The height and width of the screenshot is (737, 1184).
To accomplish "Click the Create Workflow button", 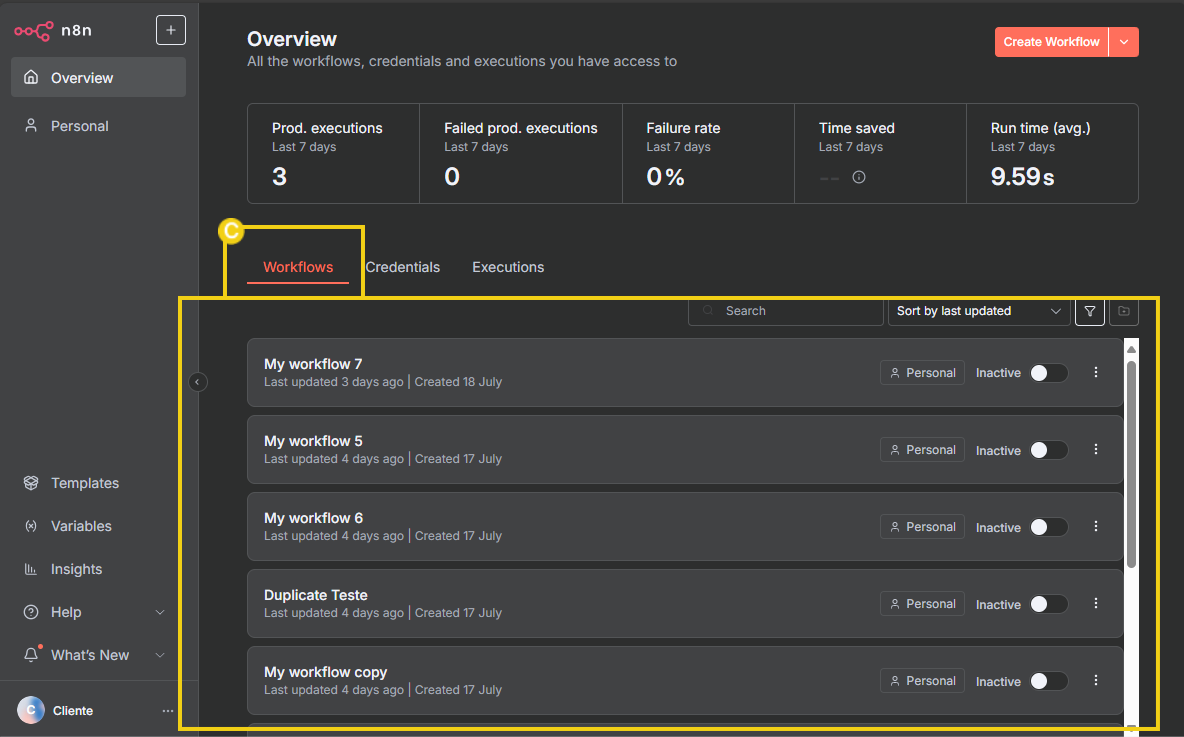I will tap(1051, 42).
